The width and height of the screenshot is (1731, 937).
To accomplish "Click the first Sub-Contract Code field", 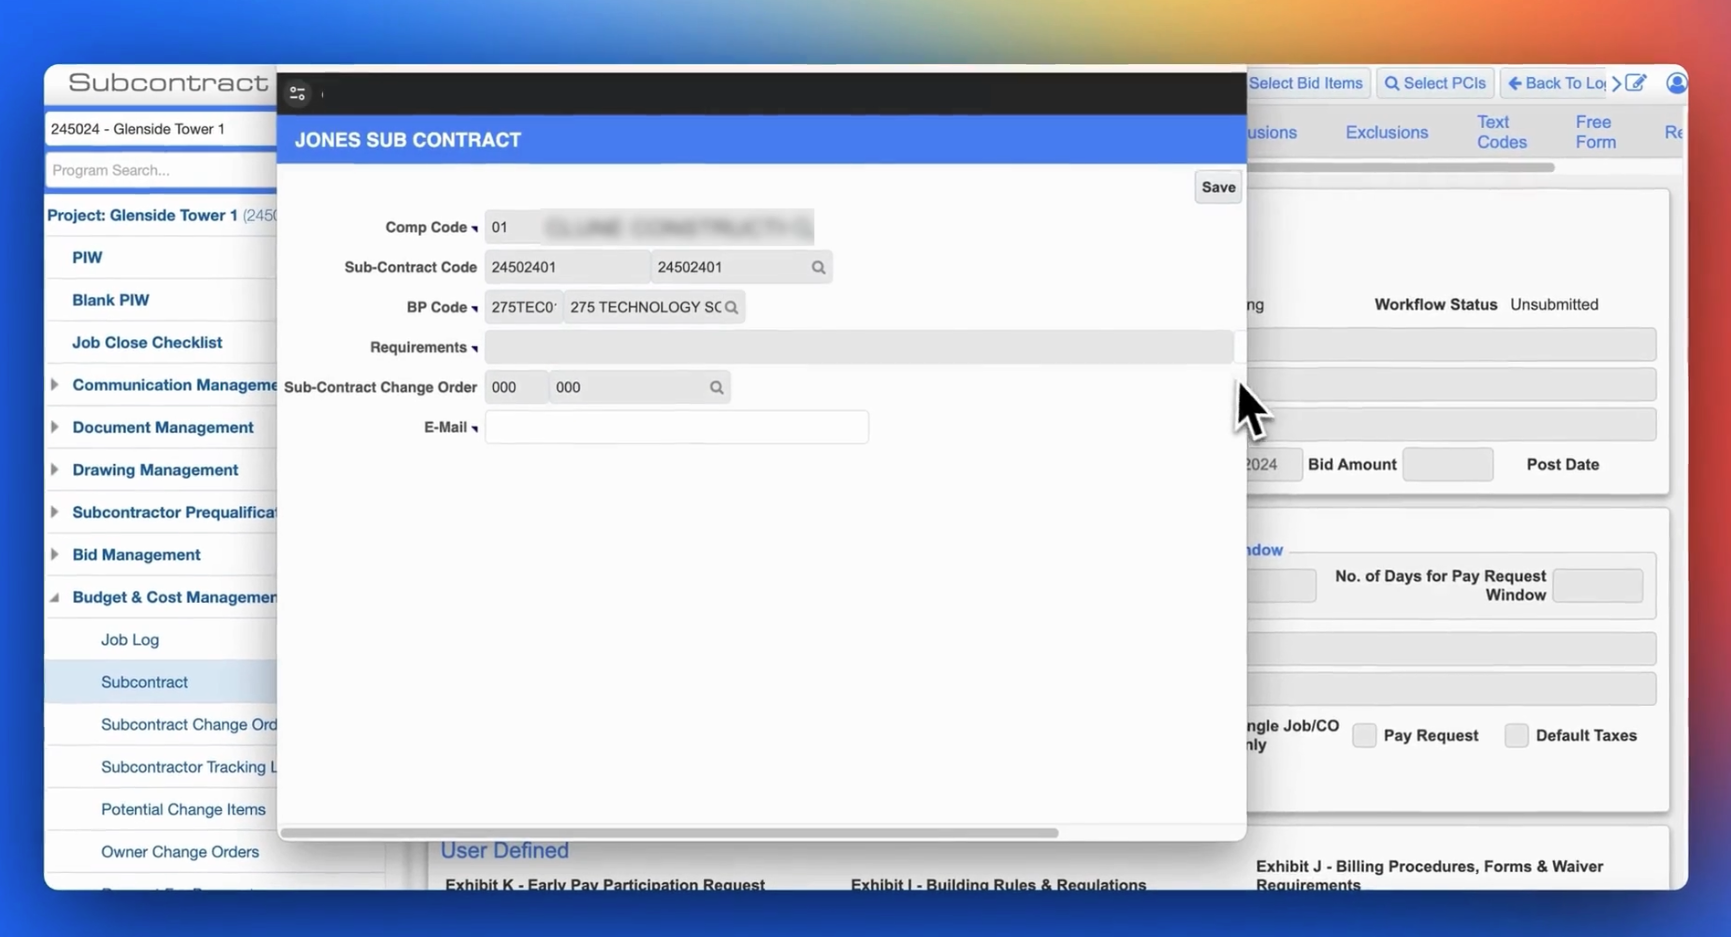I will pyautogui.click(x=567, y=267).
